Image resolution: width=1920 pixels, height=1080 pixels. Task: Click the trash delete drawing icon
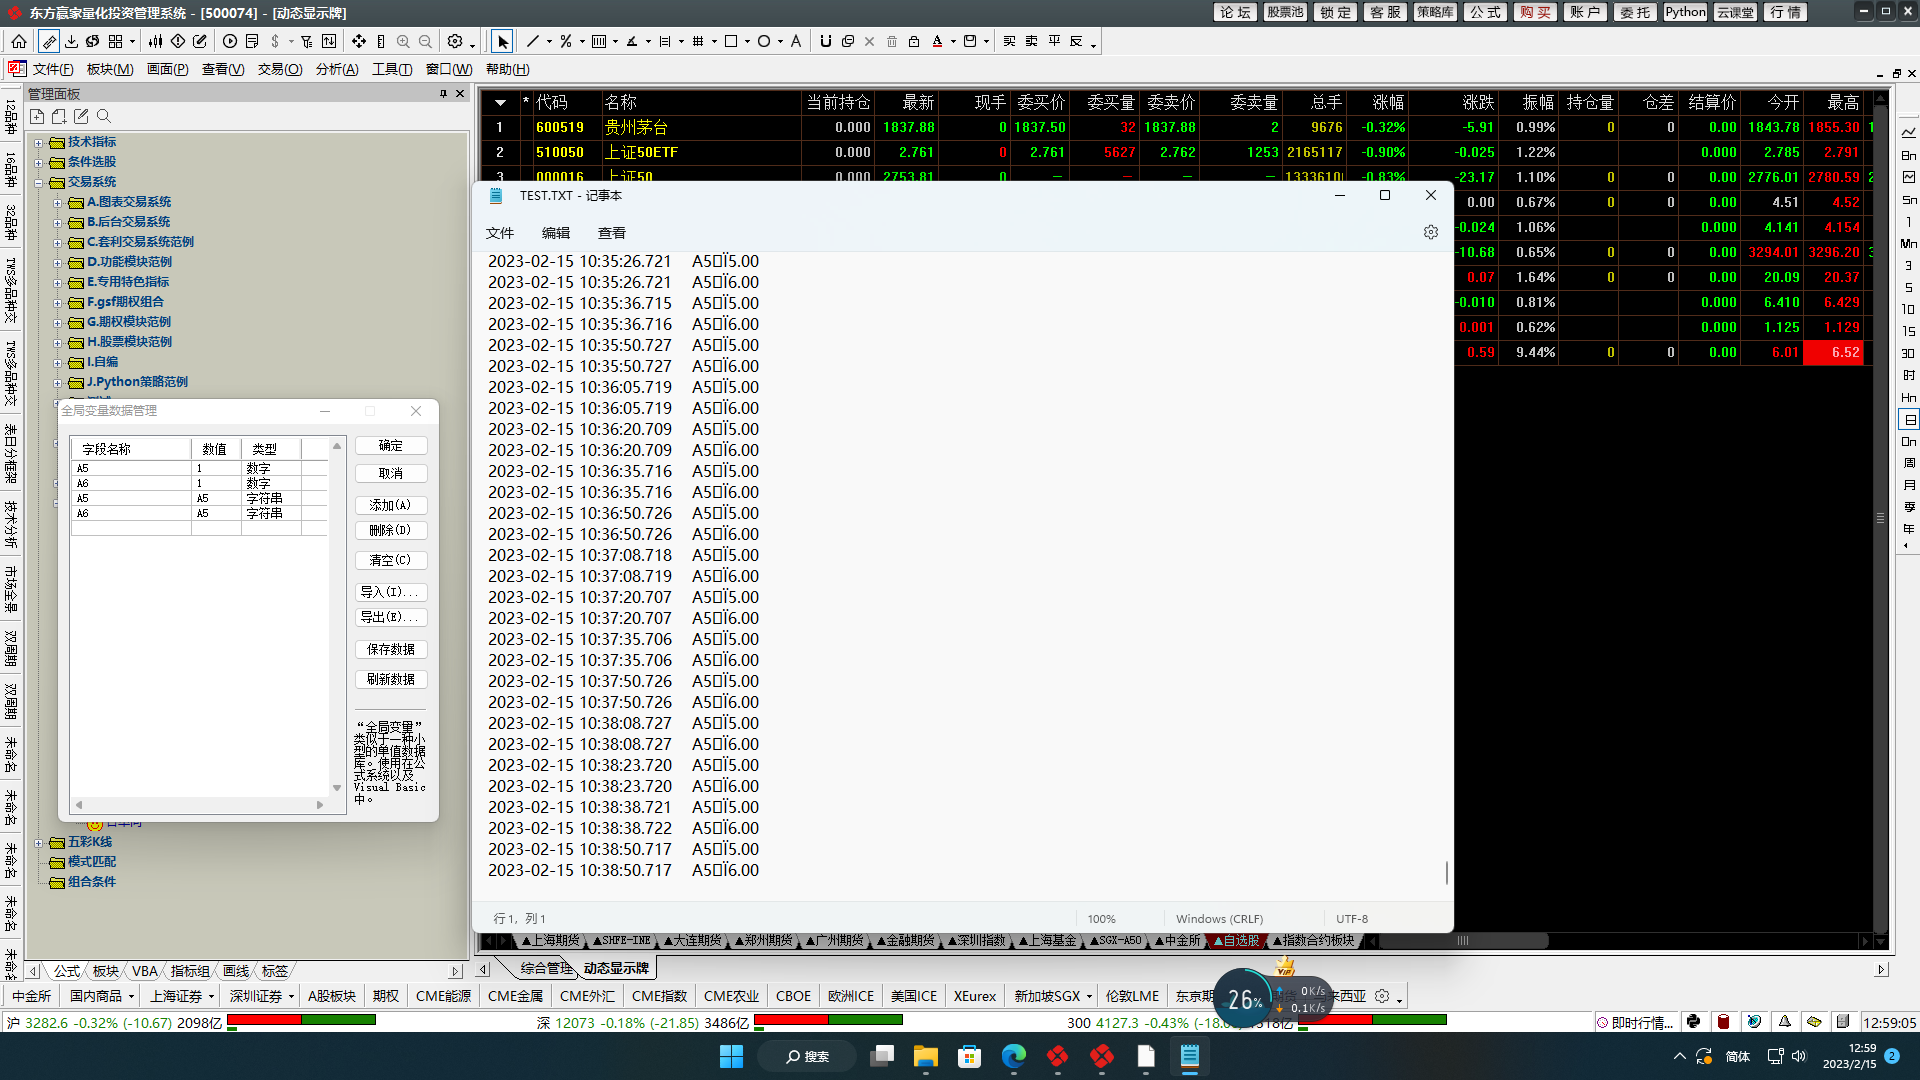pos(892,41)
